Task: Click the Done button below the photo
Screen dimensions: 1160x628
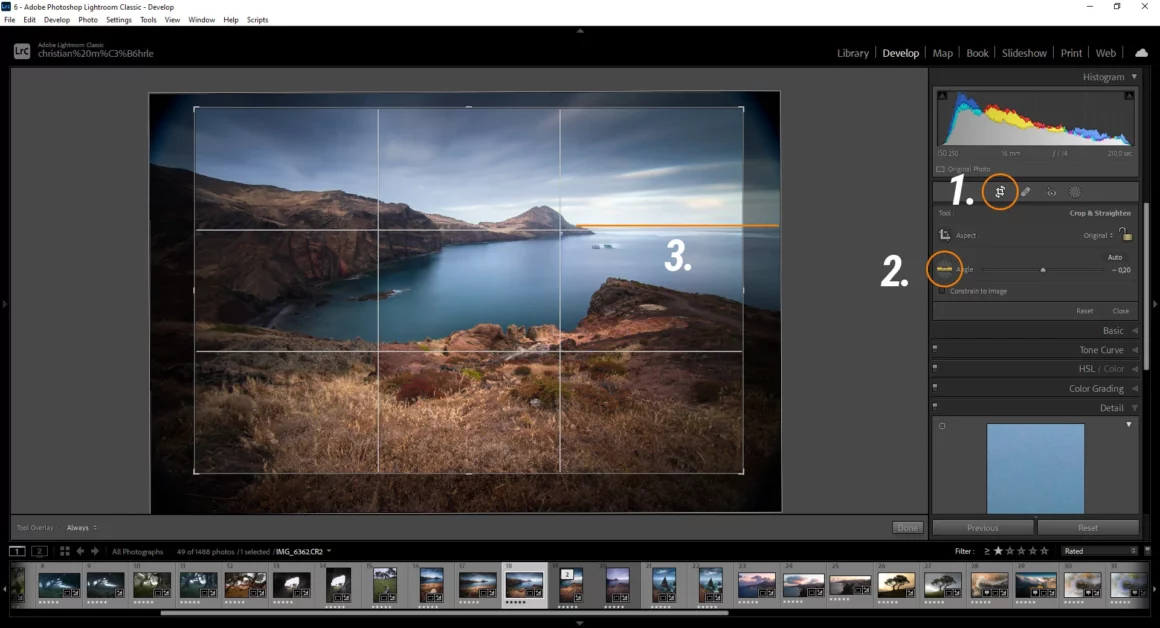Action: pos(907,527)
